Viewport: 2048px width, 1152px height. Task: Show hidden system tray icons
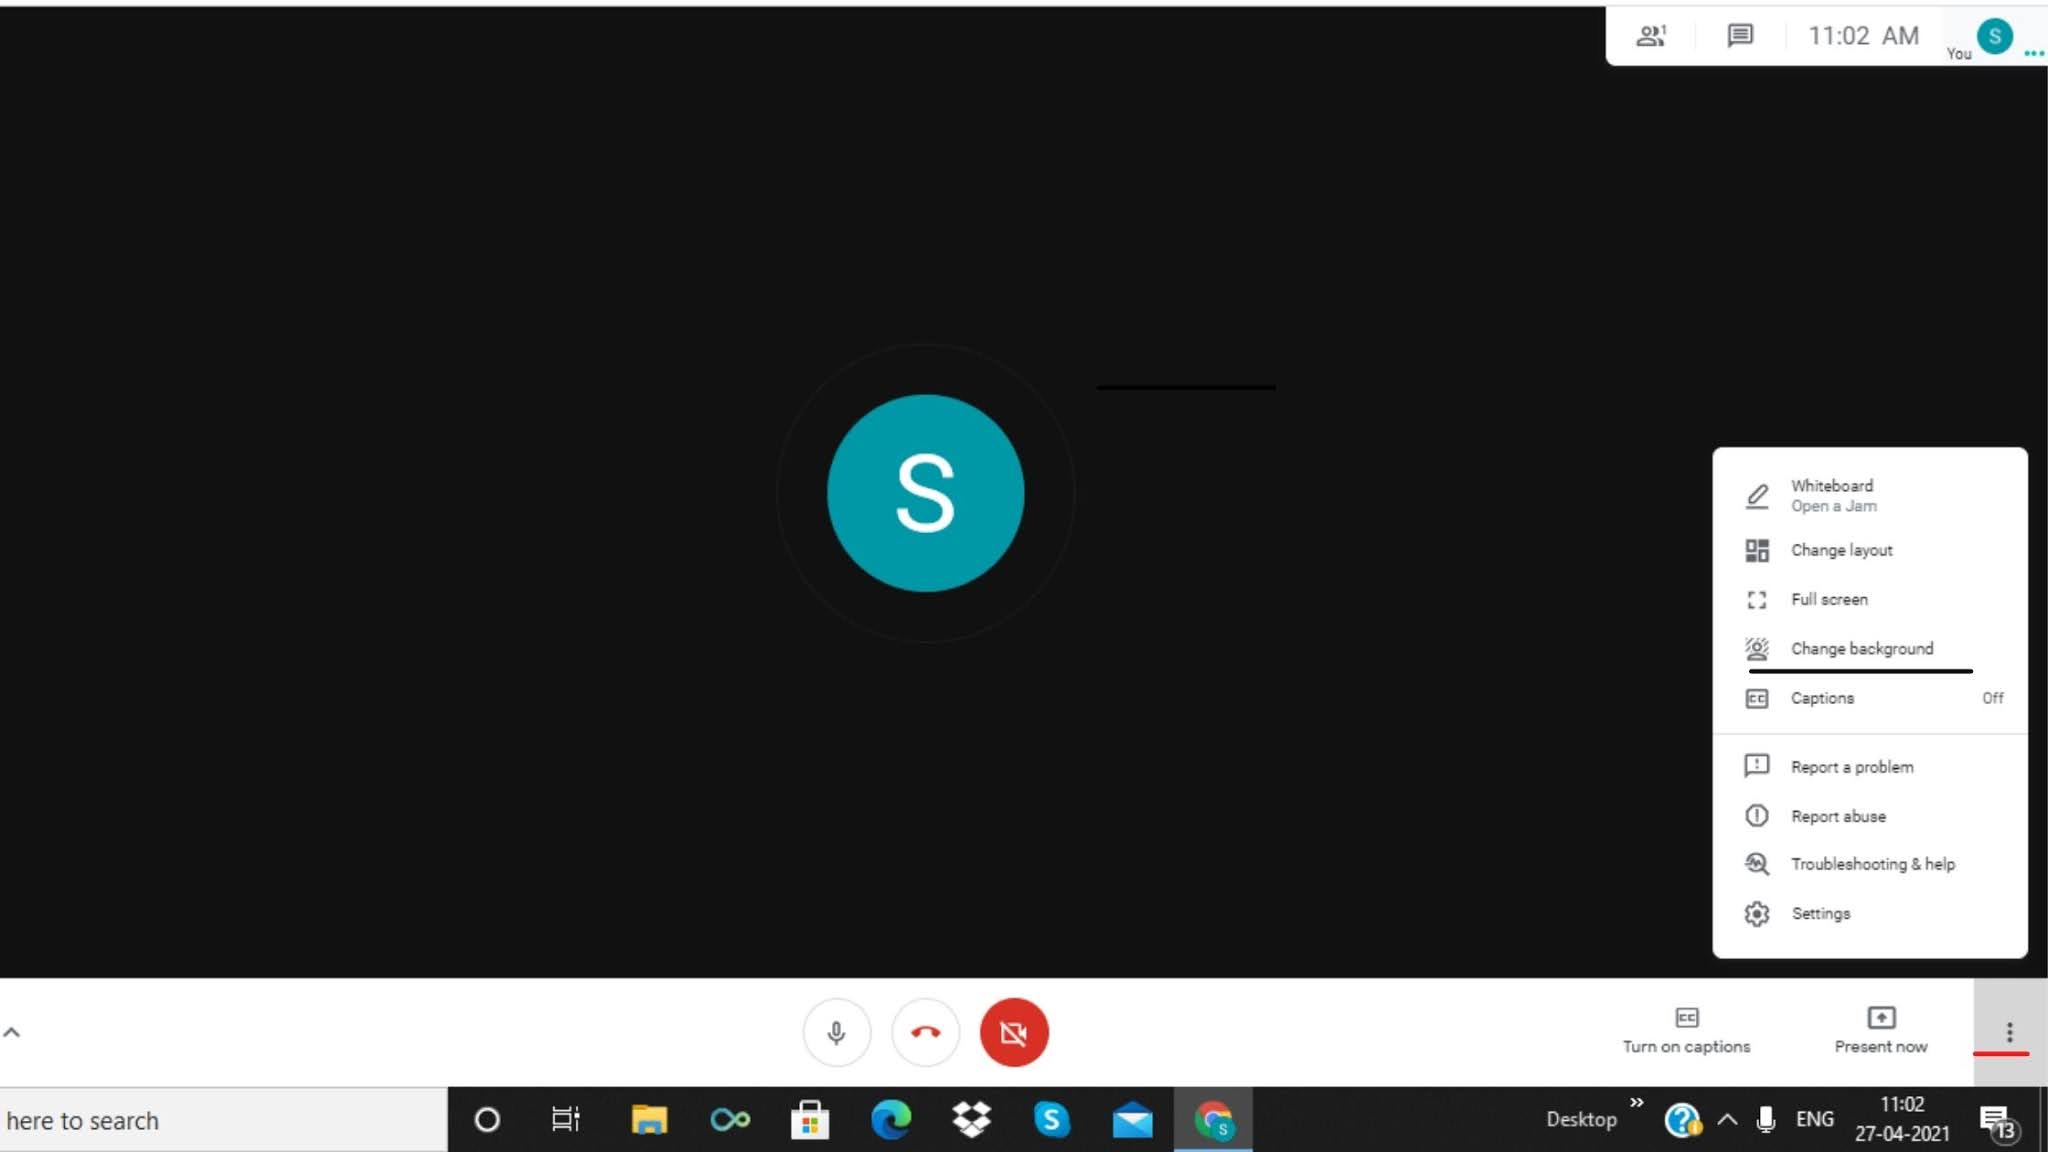coord(1726,1119)
